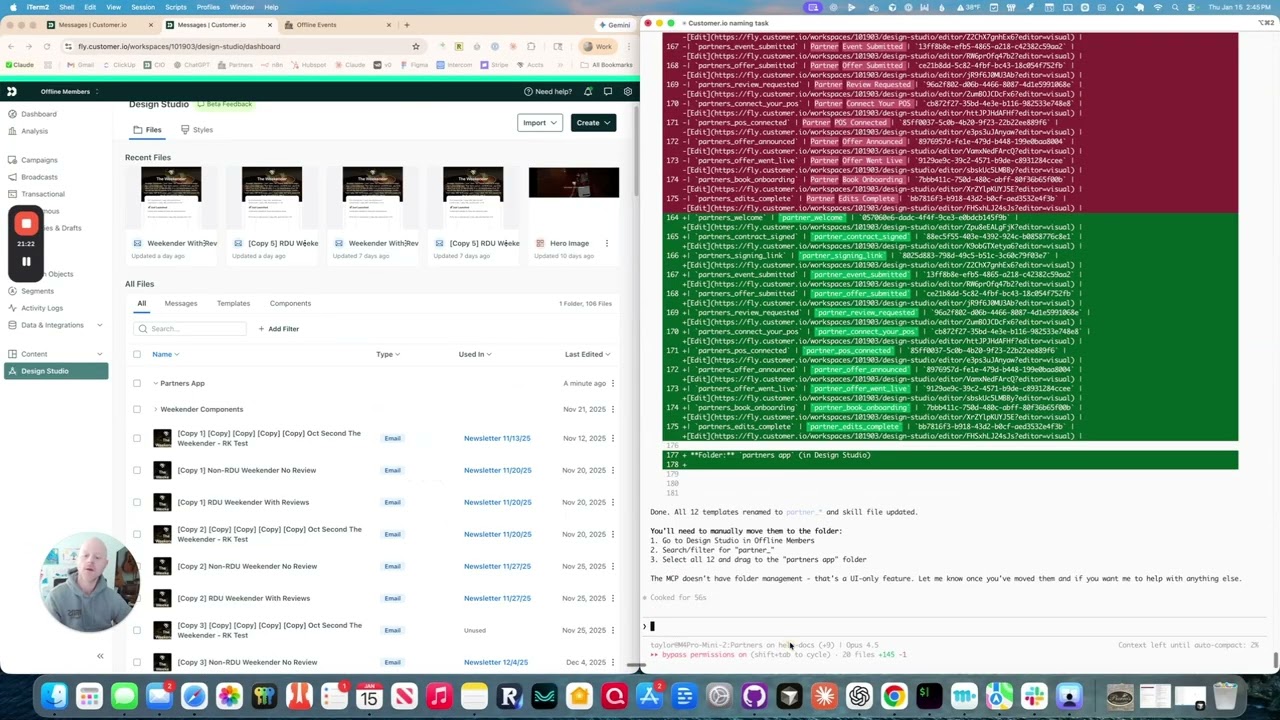Click the Customer.io logo icon
This screenshot has height=720, width=1280.
pyautogui.click(x=11, y=91)
